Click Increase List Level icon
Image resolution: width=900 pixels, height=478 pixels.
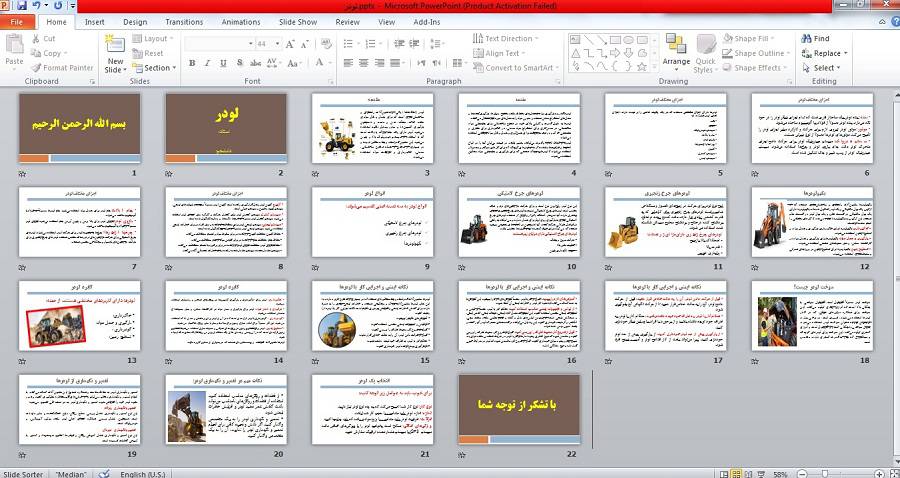(415, 44)
